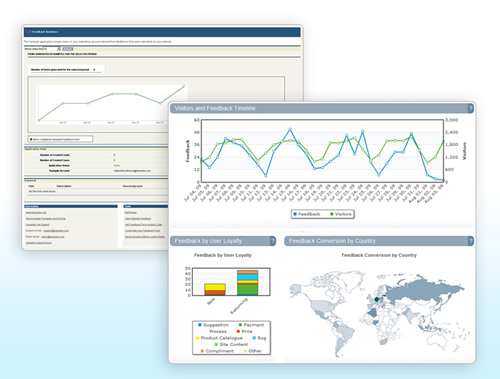500x379 pixels.
Task: Open the www.kampyle.com link
Action: click(36, 212)
